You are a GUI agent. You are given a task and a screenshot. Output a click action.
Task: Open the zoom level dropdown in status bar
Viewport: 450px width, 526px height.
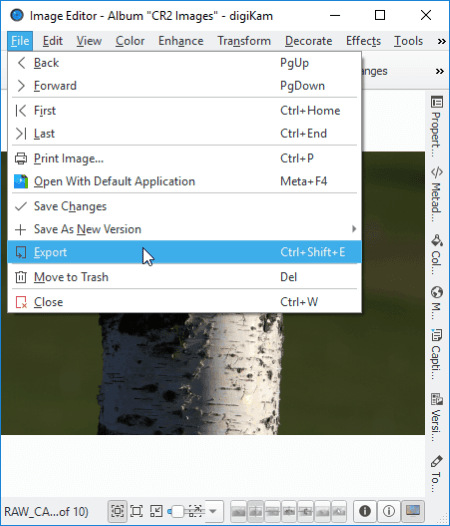click(213, 511)
